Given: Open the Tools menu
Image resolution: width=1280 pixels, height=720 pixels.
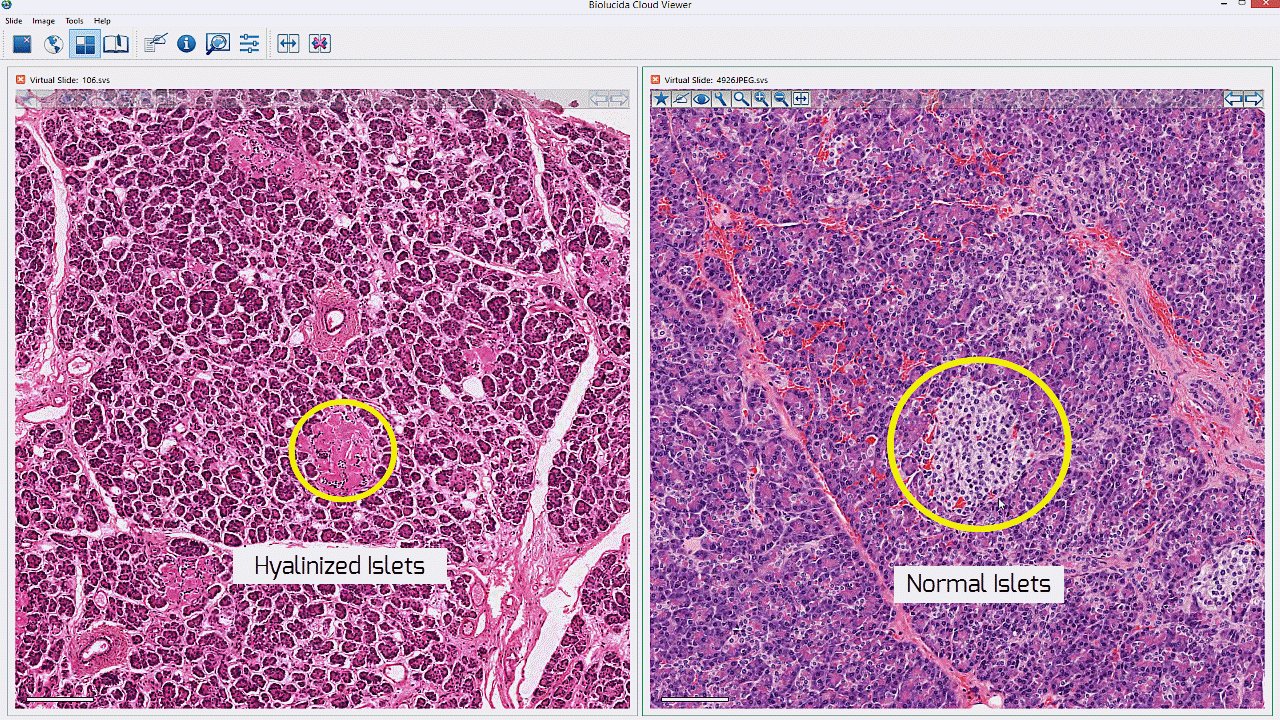Looking at the screenshot, I should click(73, 20).
